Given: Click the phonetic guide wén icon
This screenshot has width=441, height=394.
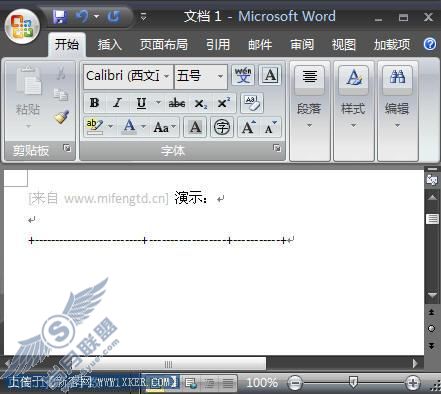Looking at the screenshot, I should pyautogui.click(x=243, y=75).
